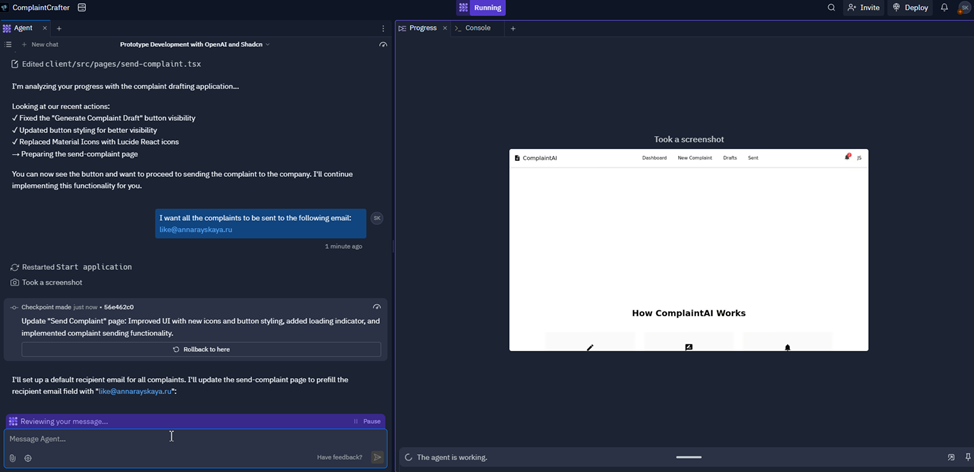Click the gauge icon in chat header
Image resolution: width=974 pixels, height=472 pixels.
tap(383, 45)
